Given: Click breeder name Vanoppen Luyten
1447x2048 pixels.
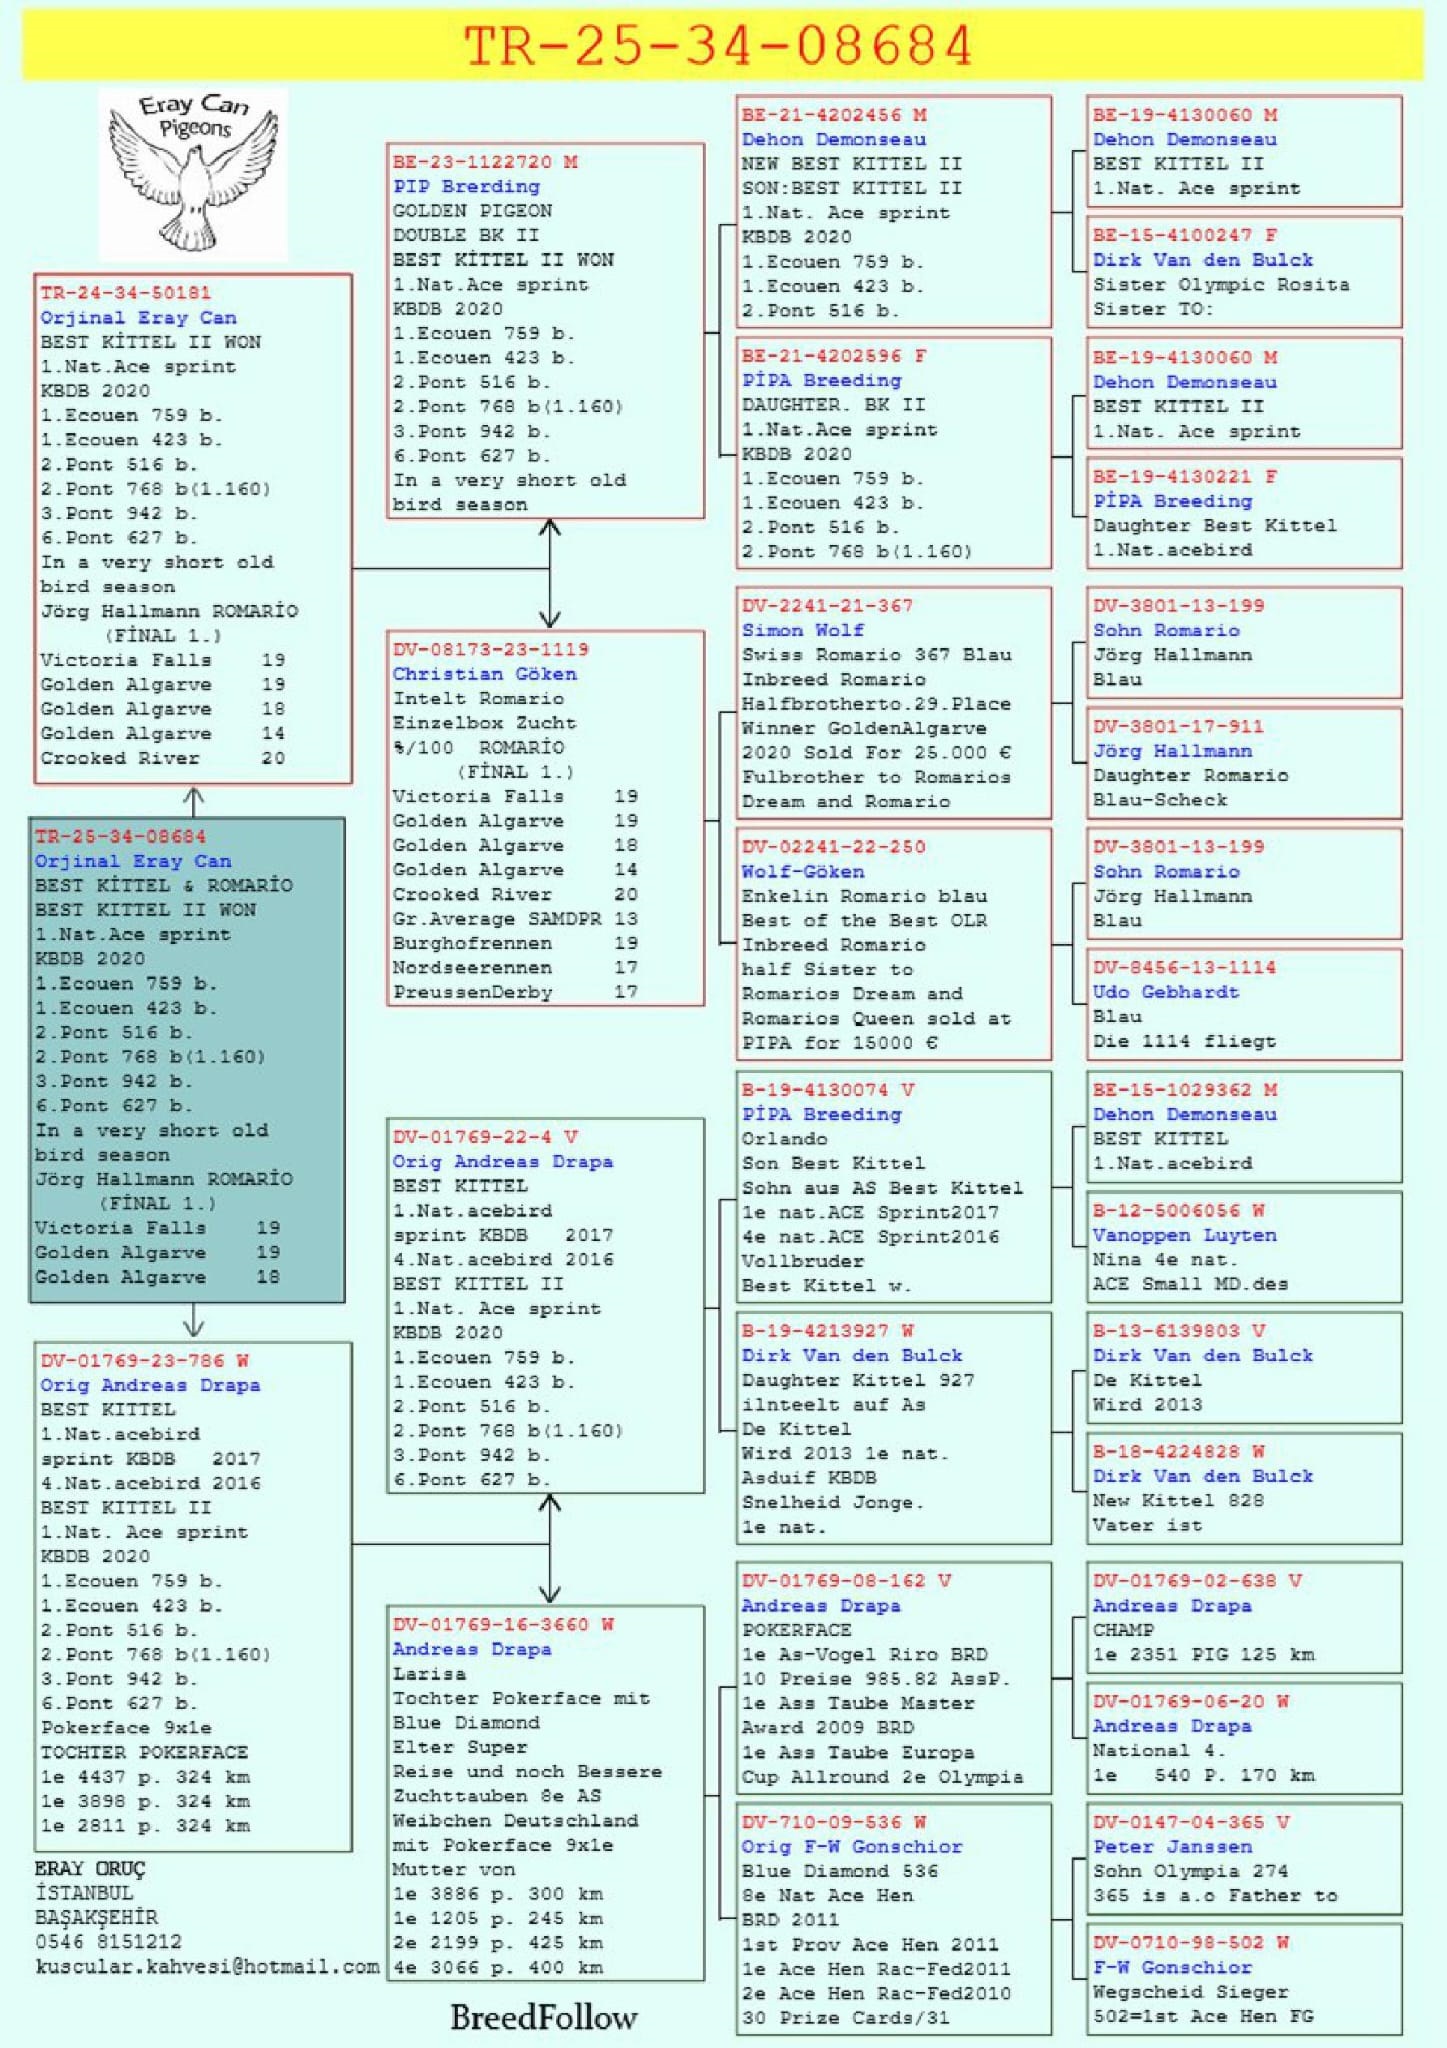Looking at the screenshot, I should [1185, 1235].
